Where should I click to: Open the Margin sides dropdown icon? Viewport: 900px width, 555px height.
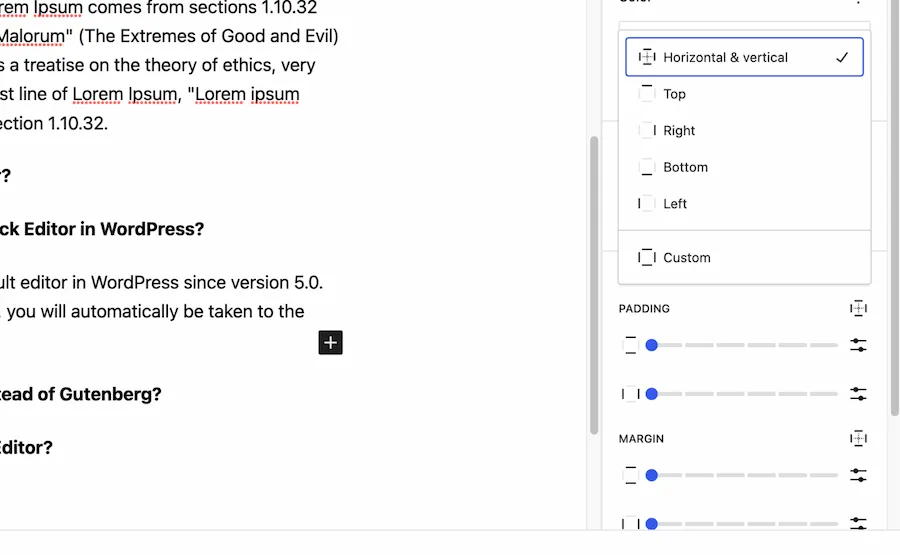[x=858, y=438]
